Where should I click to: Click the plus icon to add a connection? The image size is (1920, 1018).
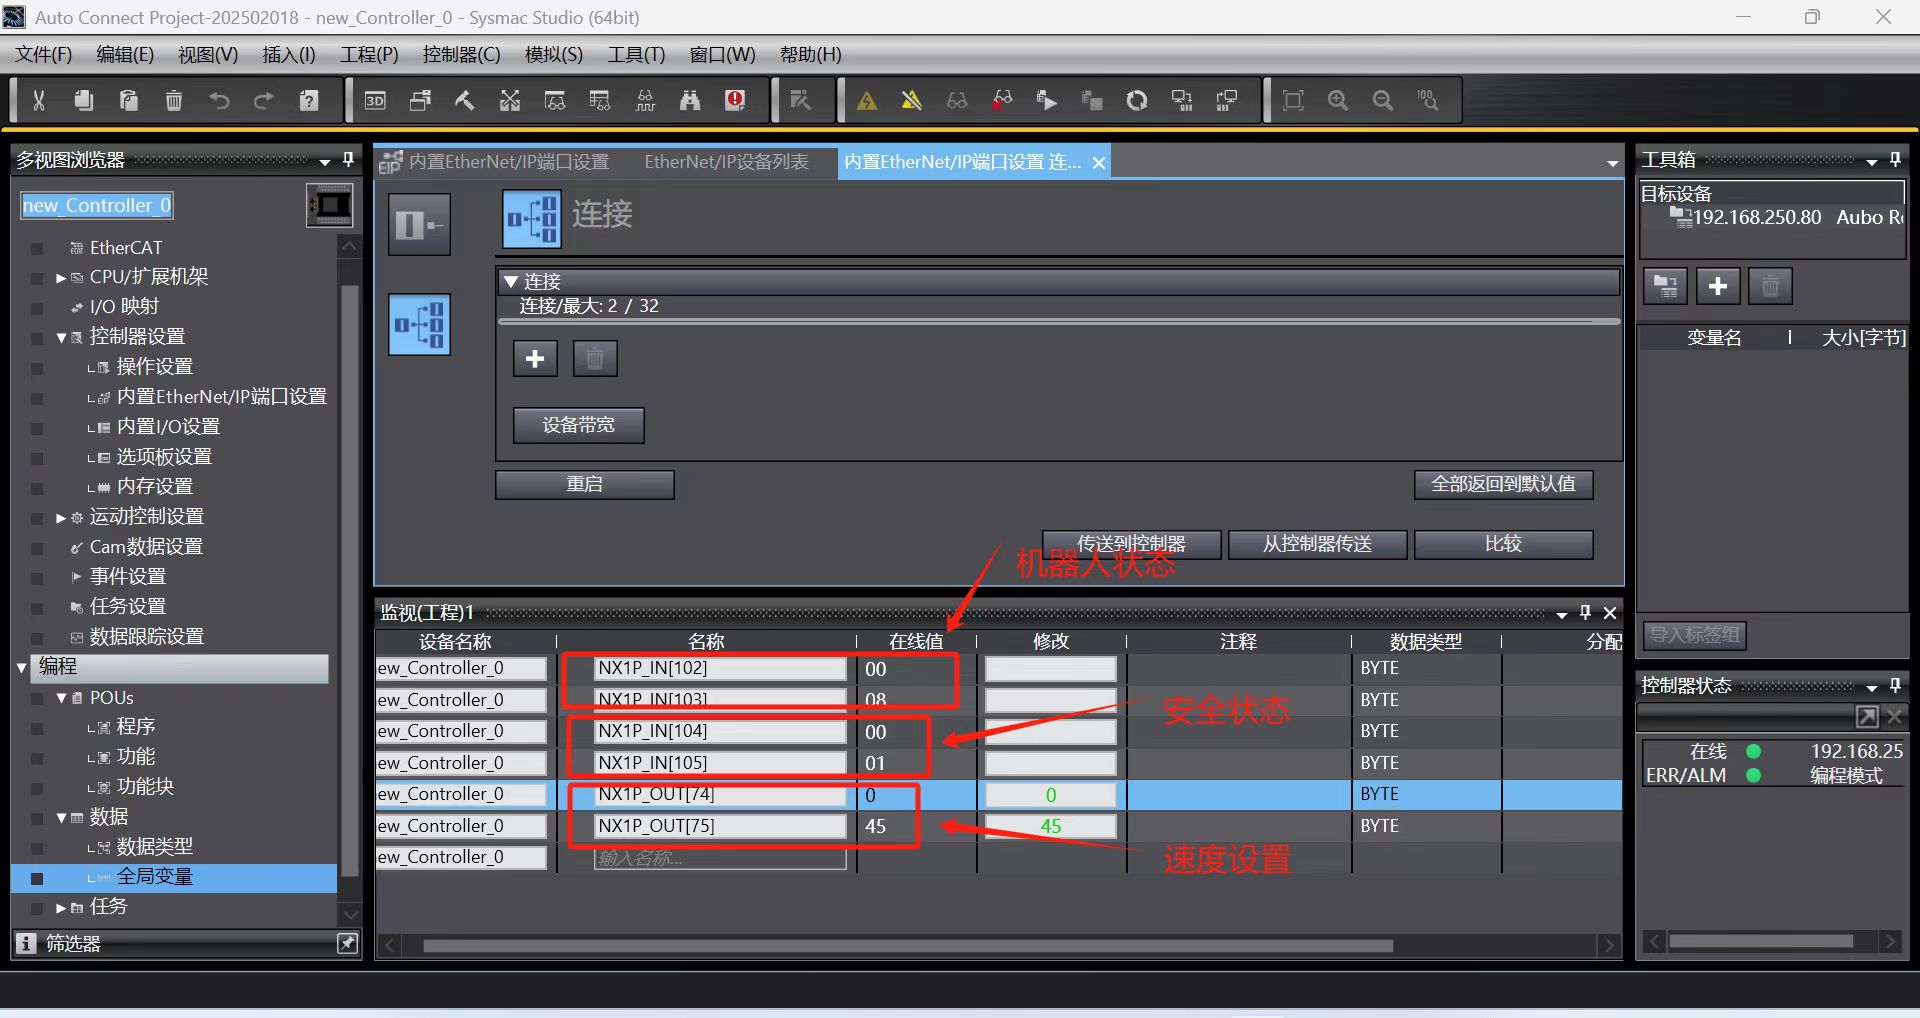(535, 358)
